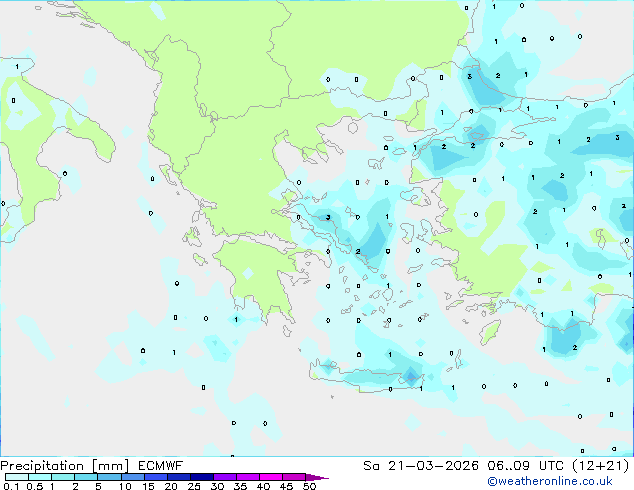Viewport: 634px width, 490px height.
Task: Select the 20–25 mm legend swatch
Action: (179, 477)
